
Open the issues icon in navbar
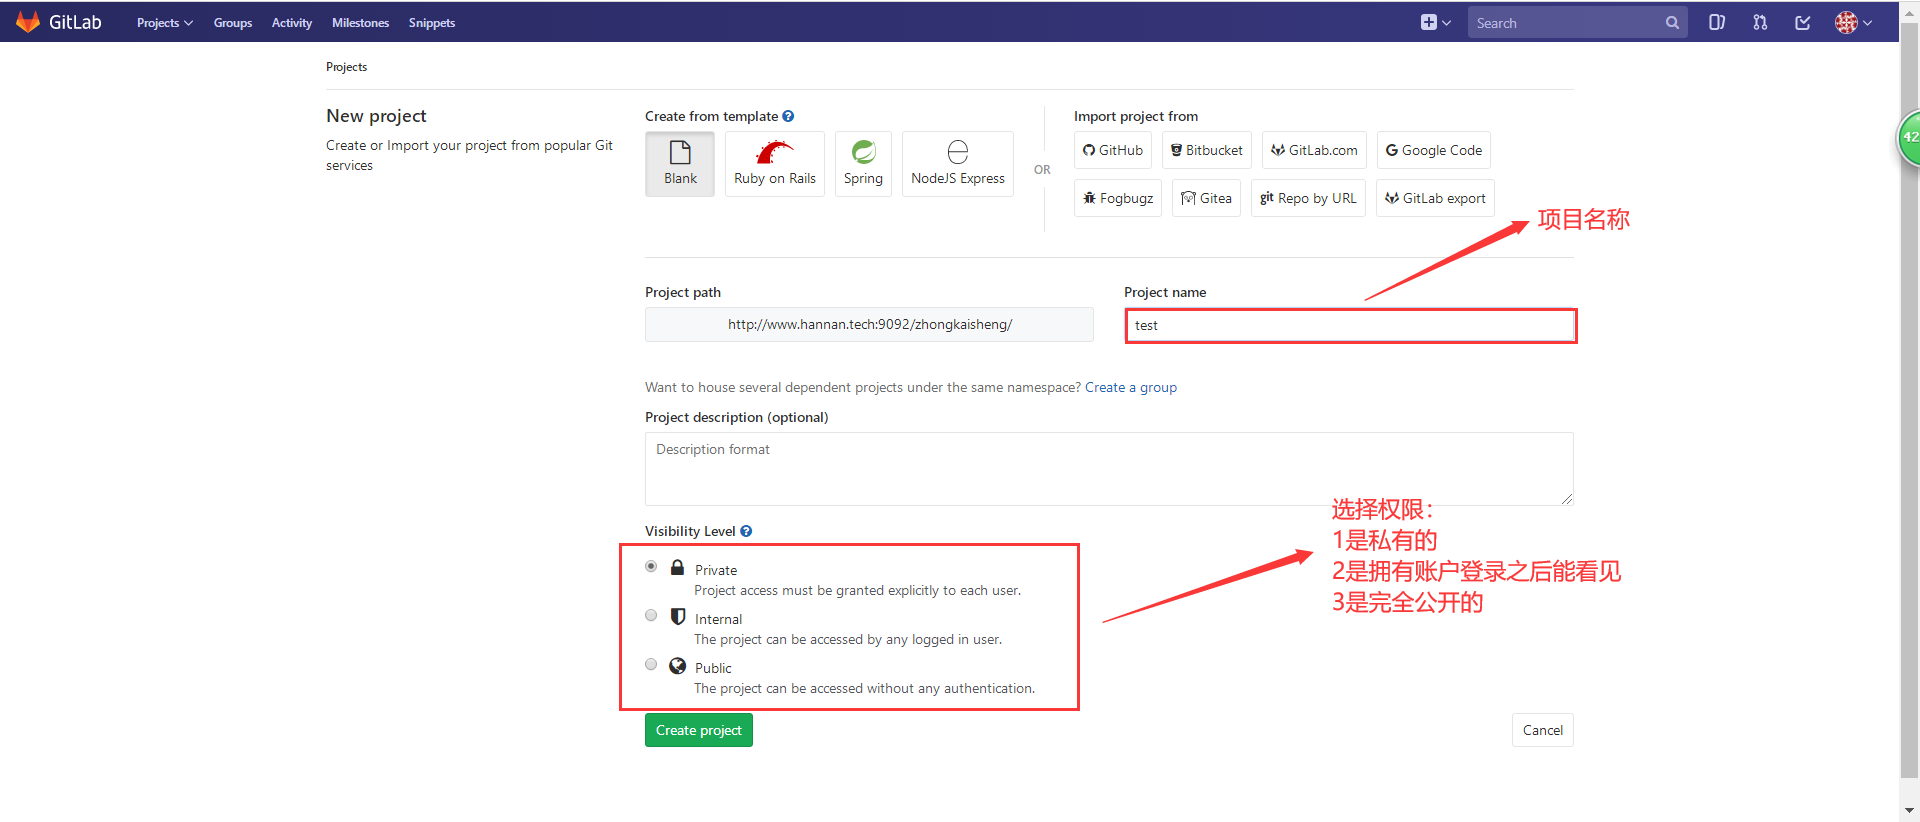tap(1717, 22)
